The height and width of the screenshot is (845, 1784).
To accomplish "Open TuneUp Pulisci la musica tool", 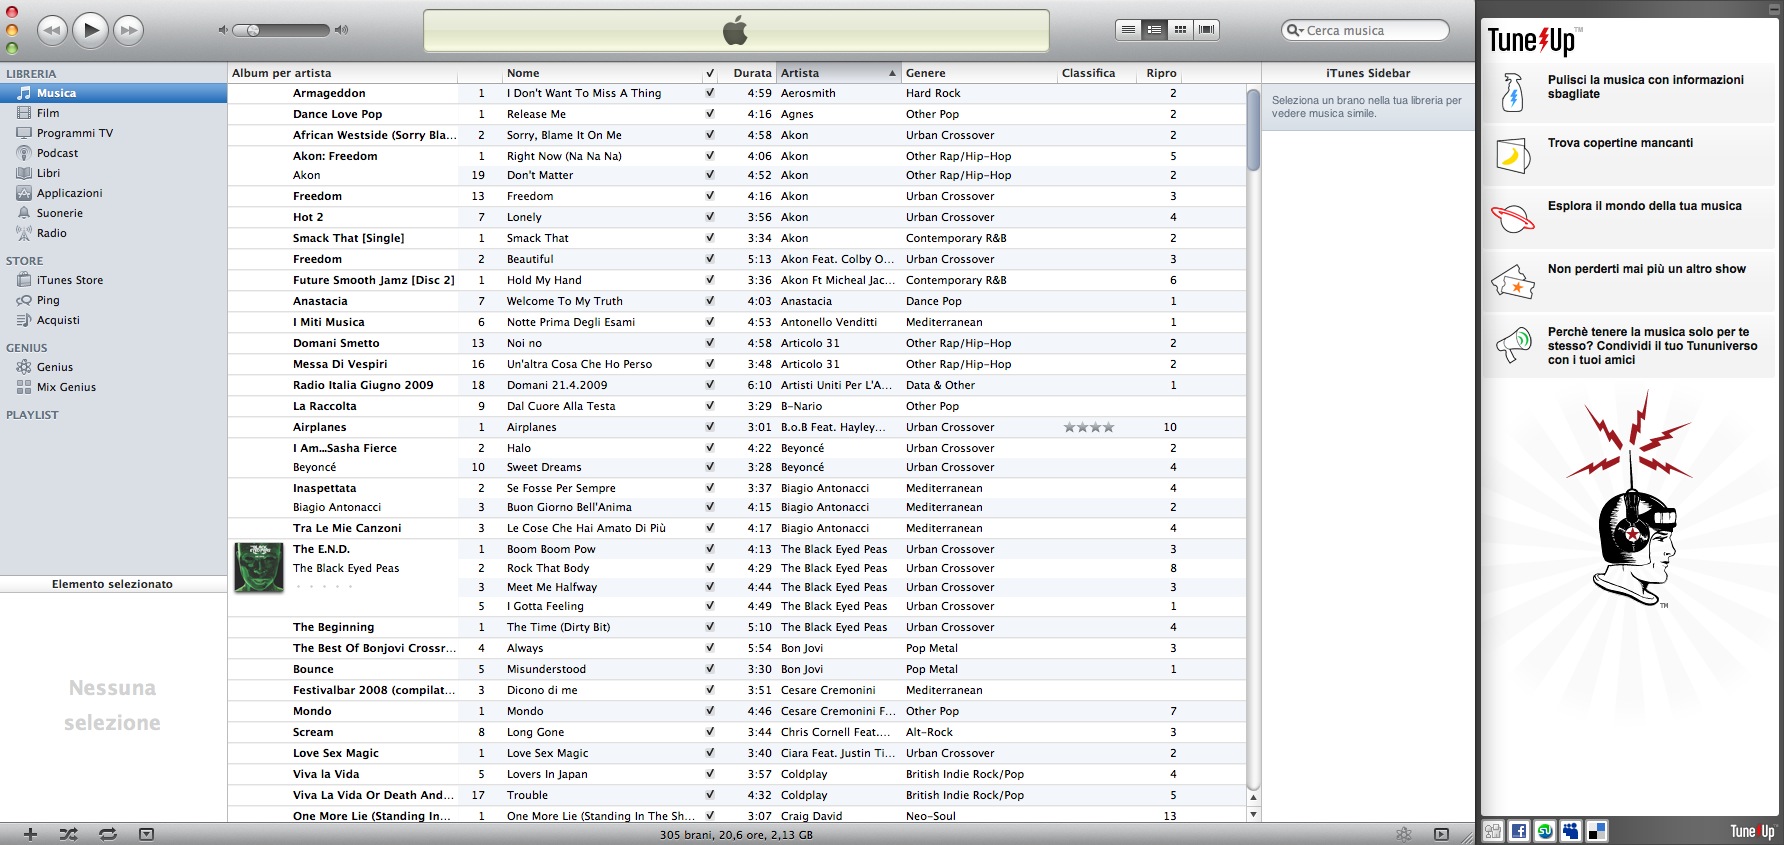I will [1628, 91].
